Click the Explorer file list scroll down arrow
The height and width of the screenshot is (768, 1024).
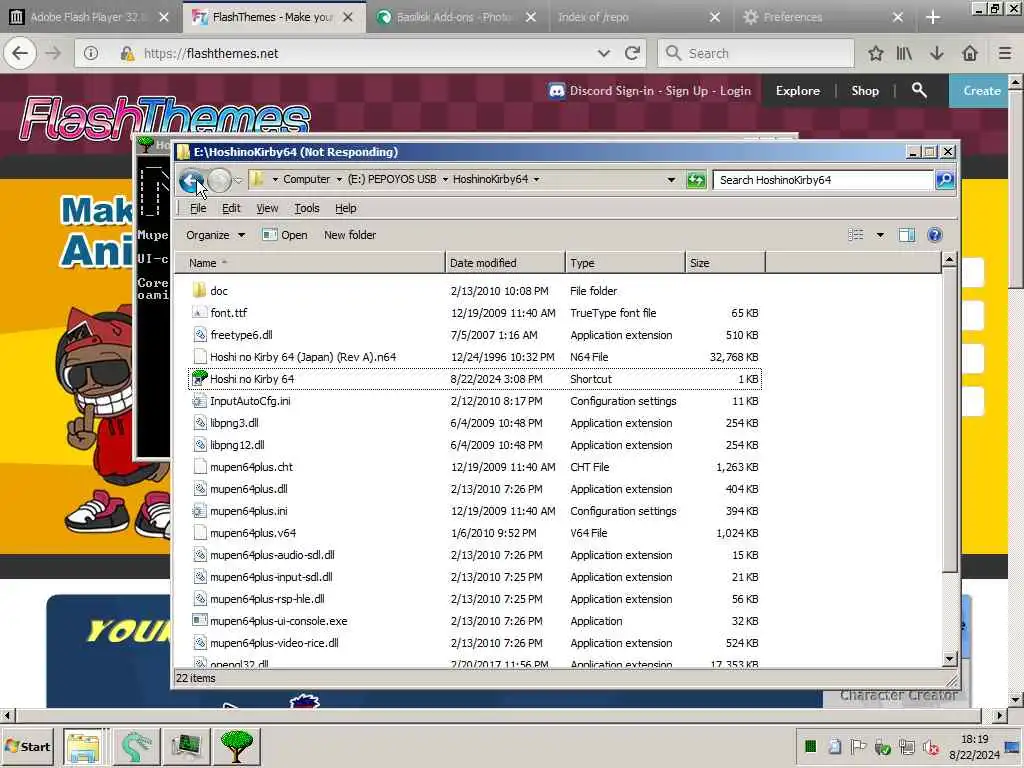coord(950,659)
